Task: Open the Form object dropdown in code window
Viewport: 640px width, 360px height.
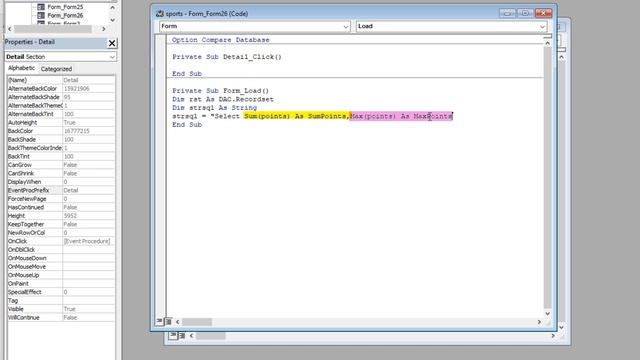Action: point(345,27)
